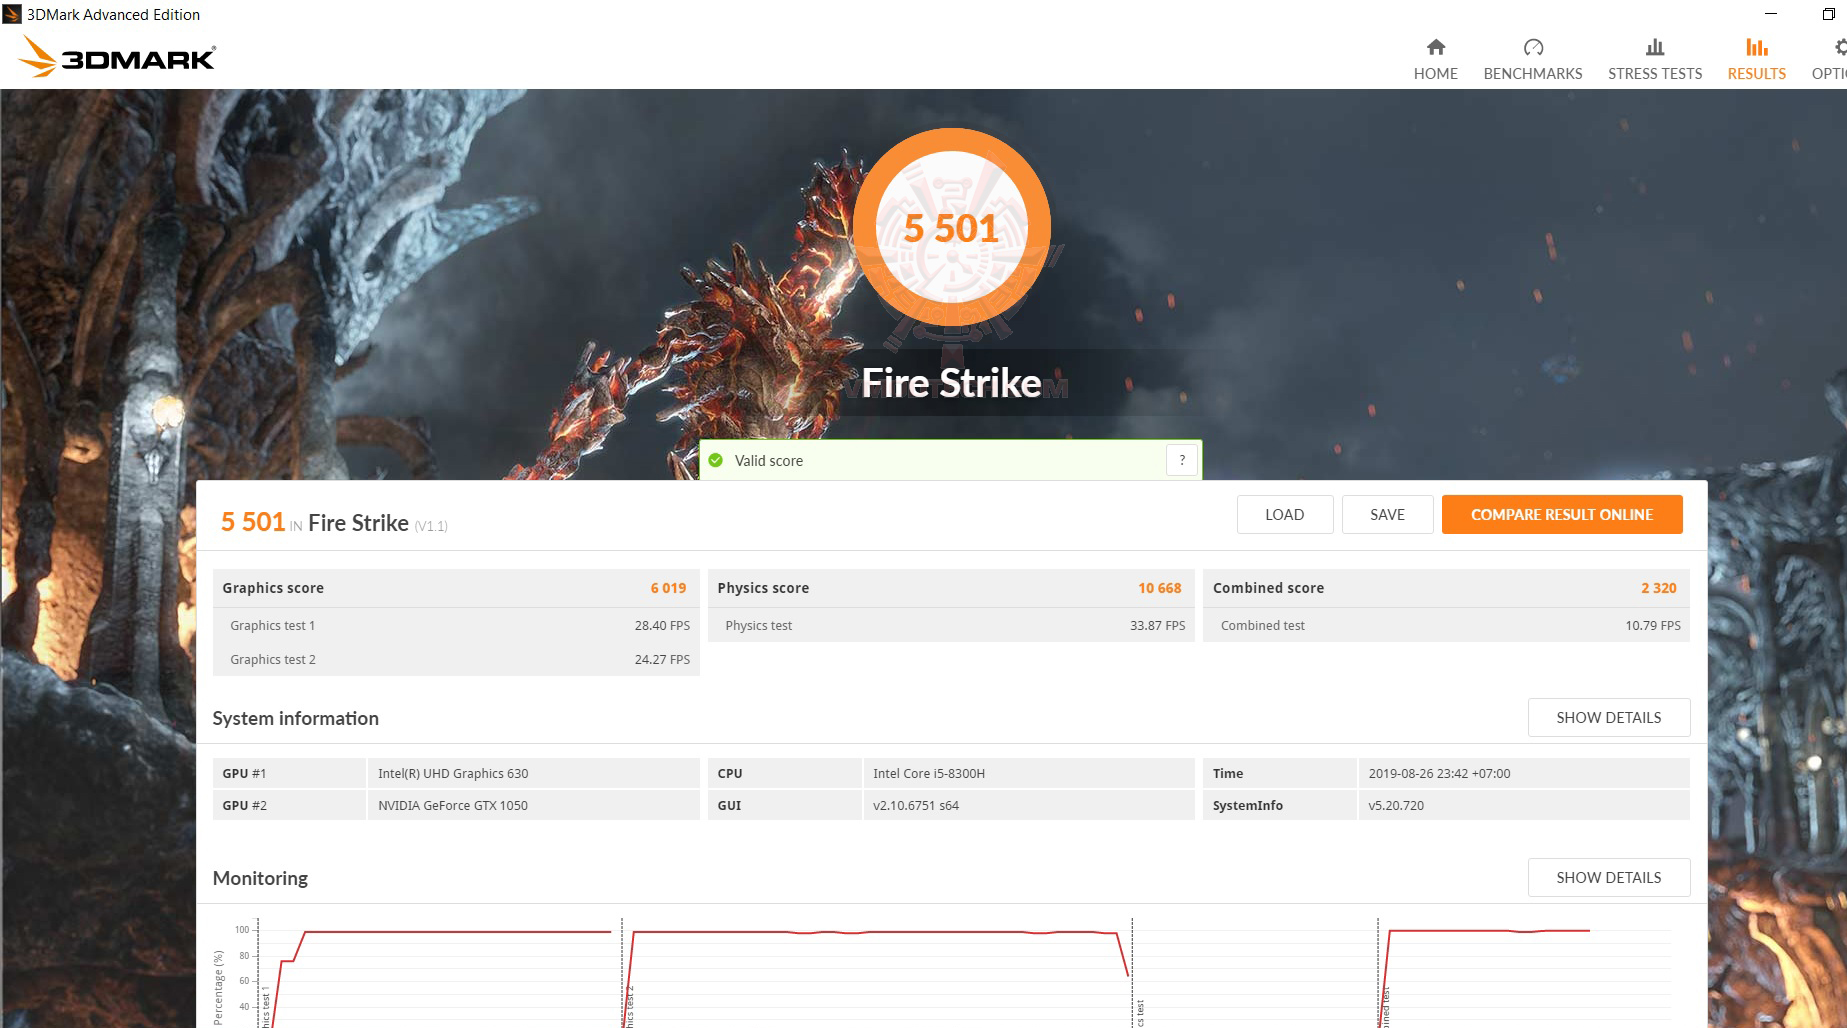Viewport: 1847px width, 1028px height.
Task: Click the Monitoring heading
Action: coord(260,878)
